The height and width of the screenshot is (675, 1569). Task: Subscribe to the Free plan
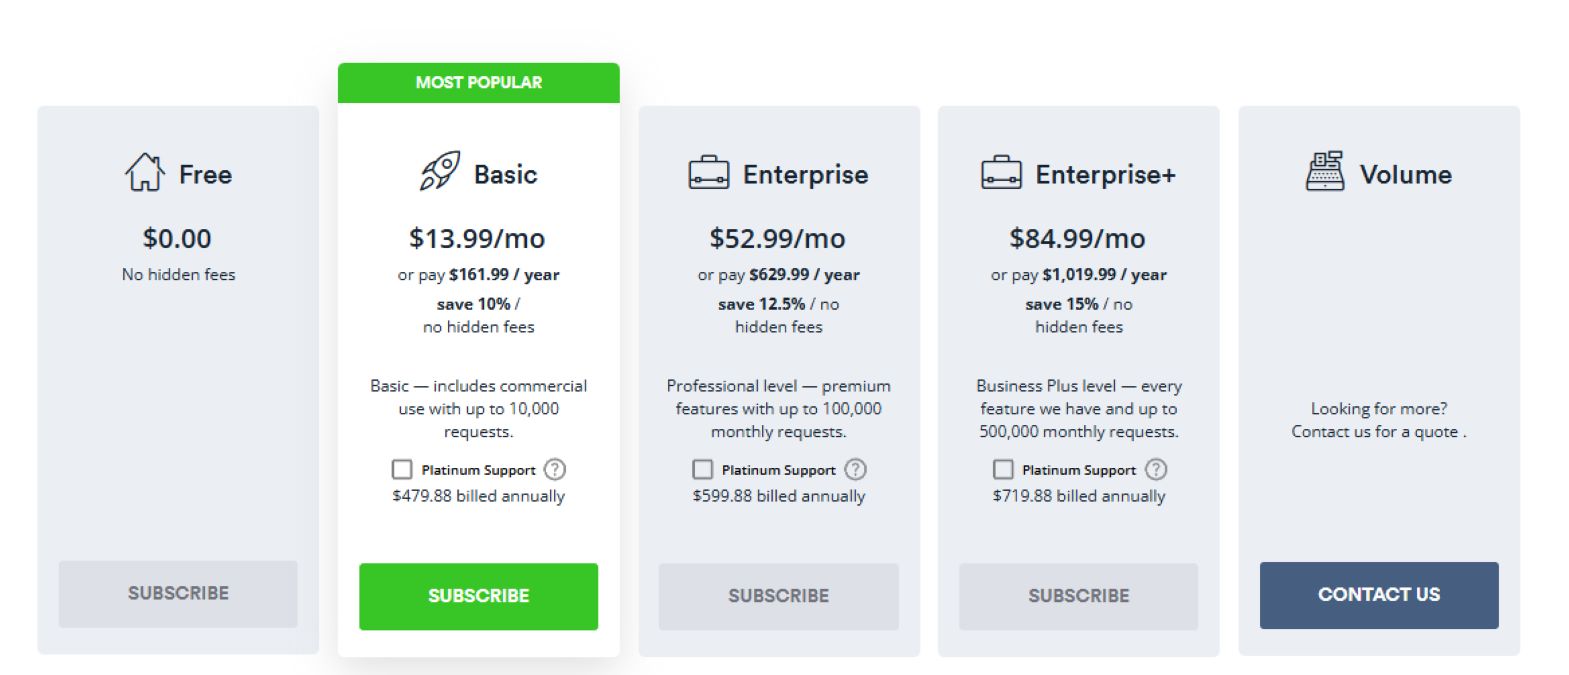tap(178, 594)
